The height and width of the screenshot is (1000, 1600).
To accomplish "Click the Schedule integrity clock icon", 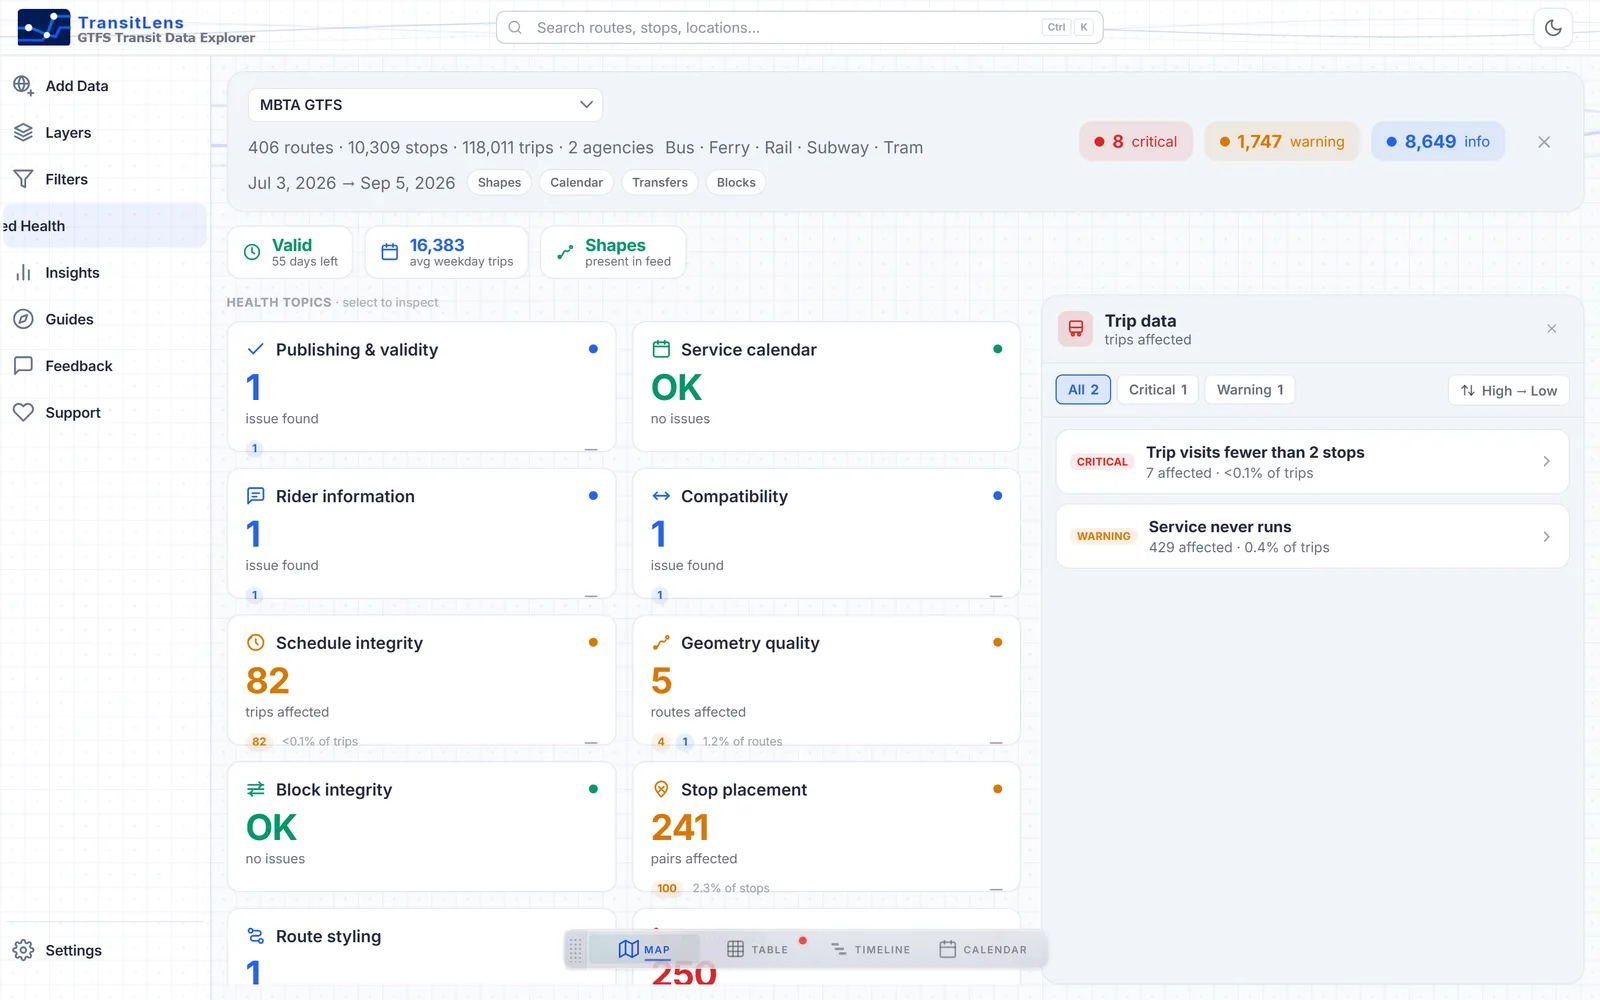I will tap(255, 643).
